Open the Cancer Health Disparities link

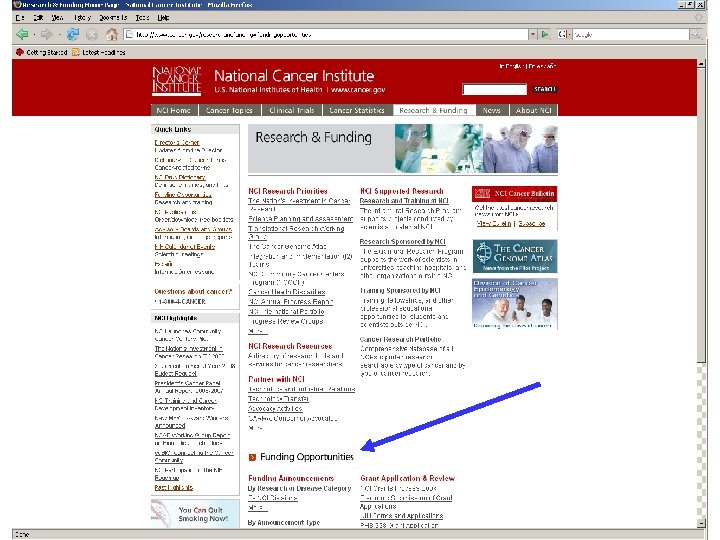pyautogui.click(x=287, y=292)
